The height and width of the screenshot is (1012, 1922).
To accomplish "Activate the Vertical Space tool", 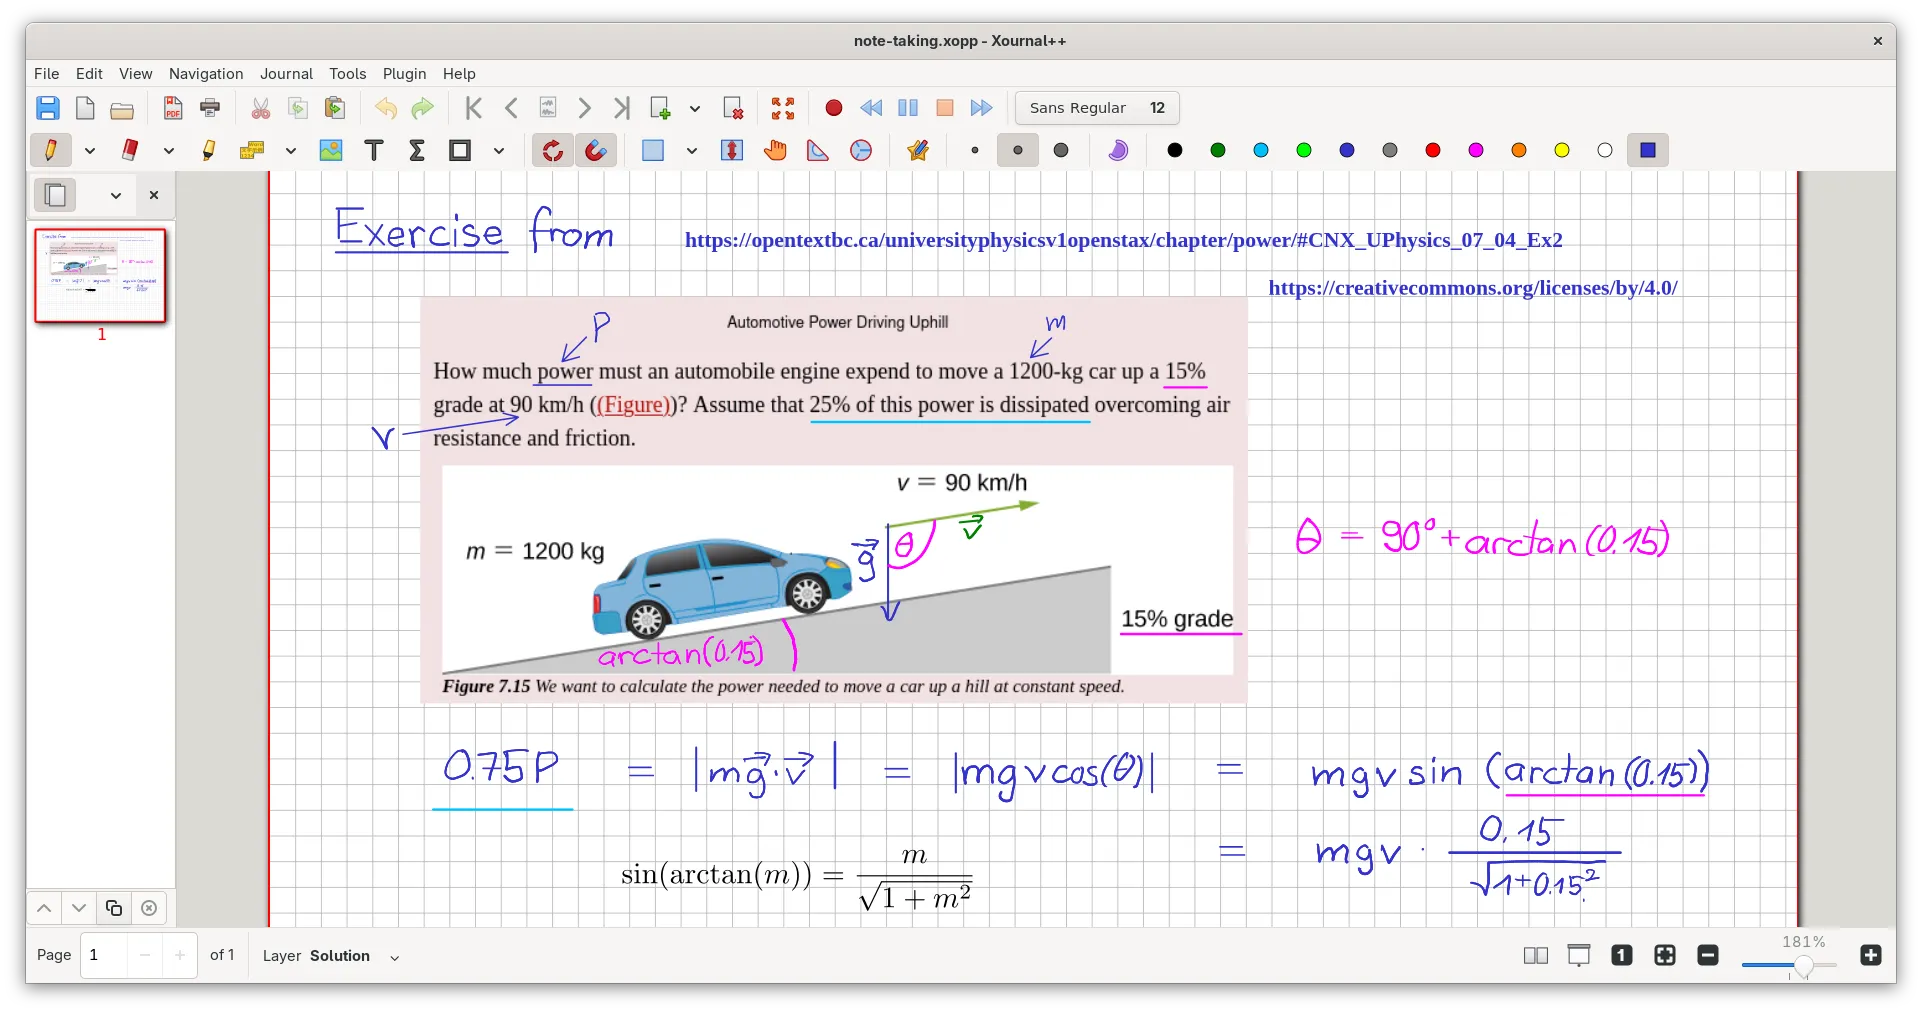I will 732,150.
